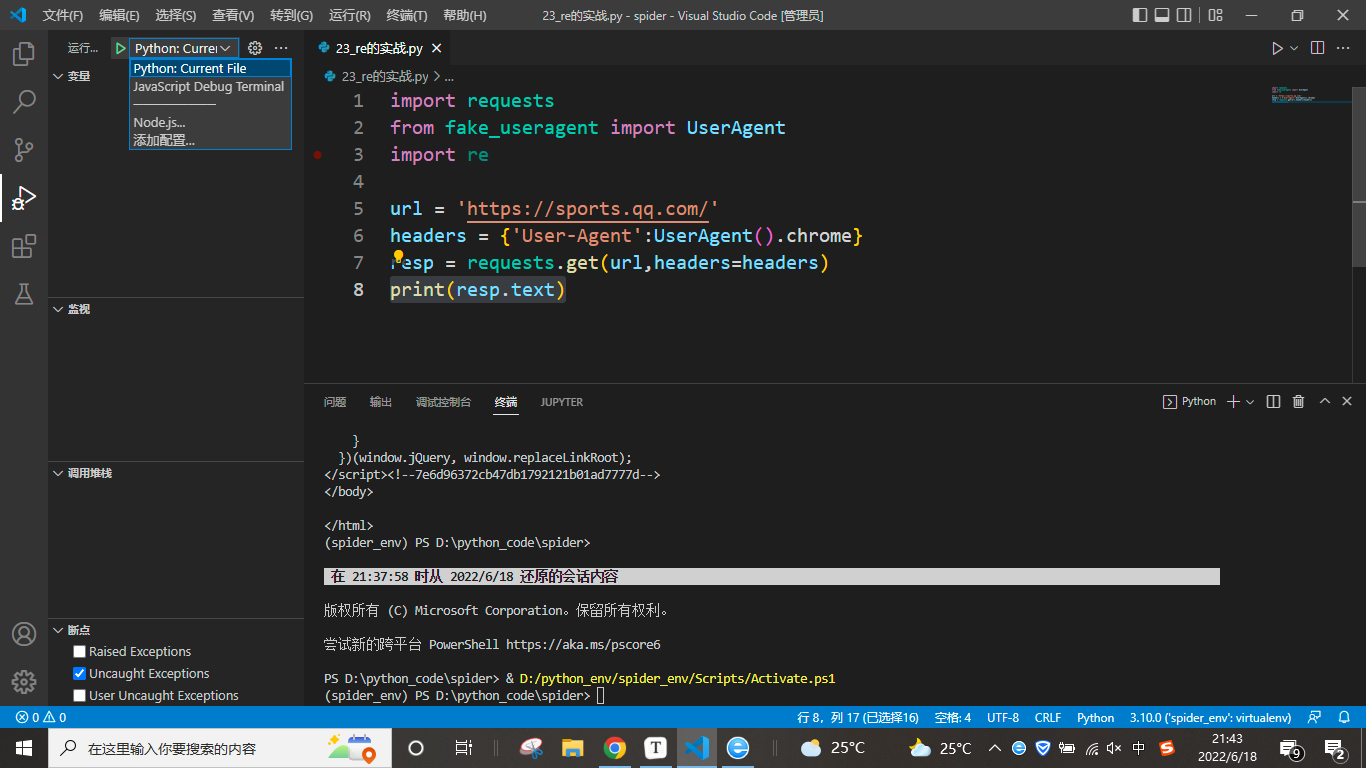Start debugging with the green play arrow
This screenshot has width=1366, height=768.
[x=120, y=48]
